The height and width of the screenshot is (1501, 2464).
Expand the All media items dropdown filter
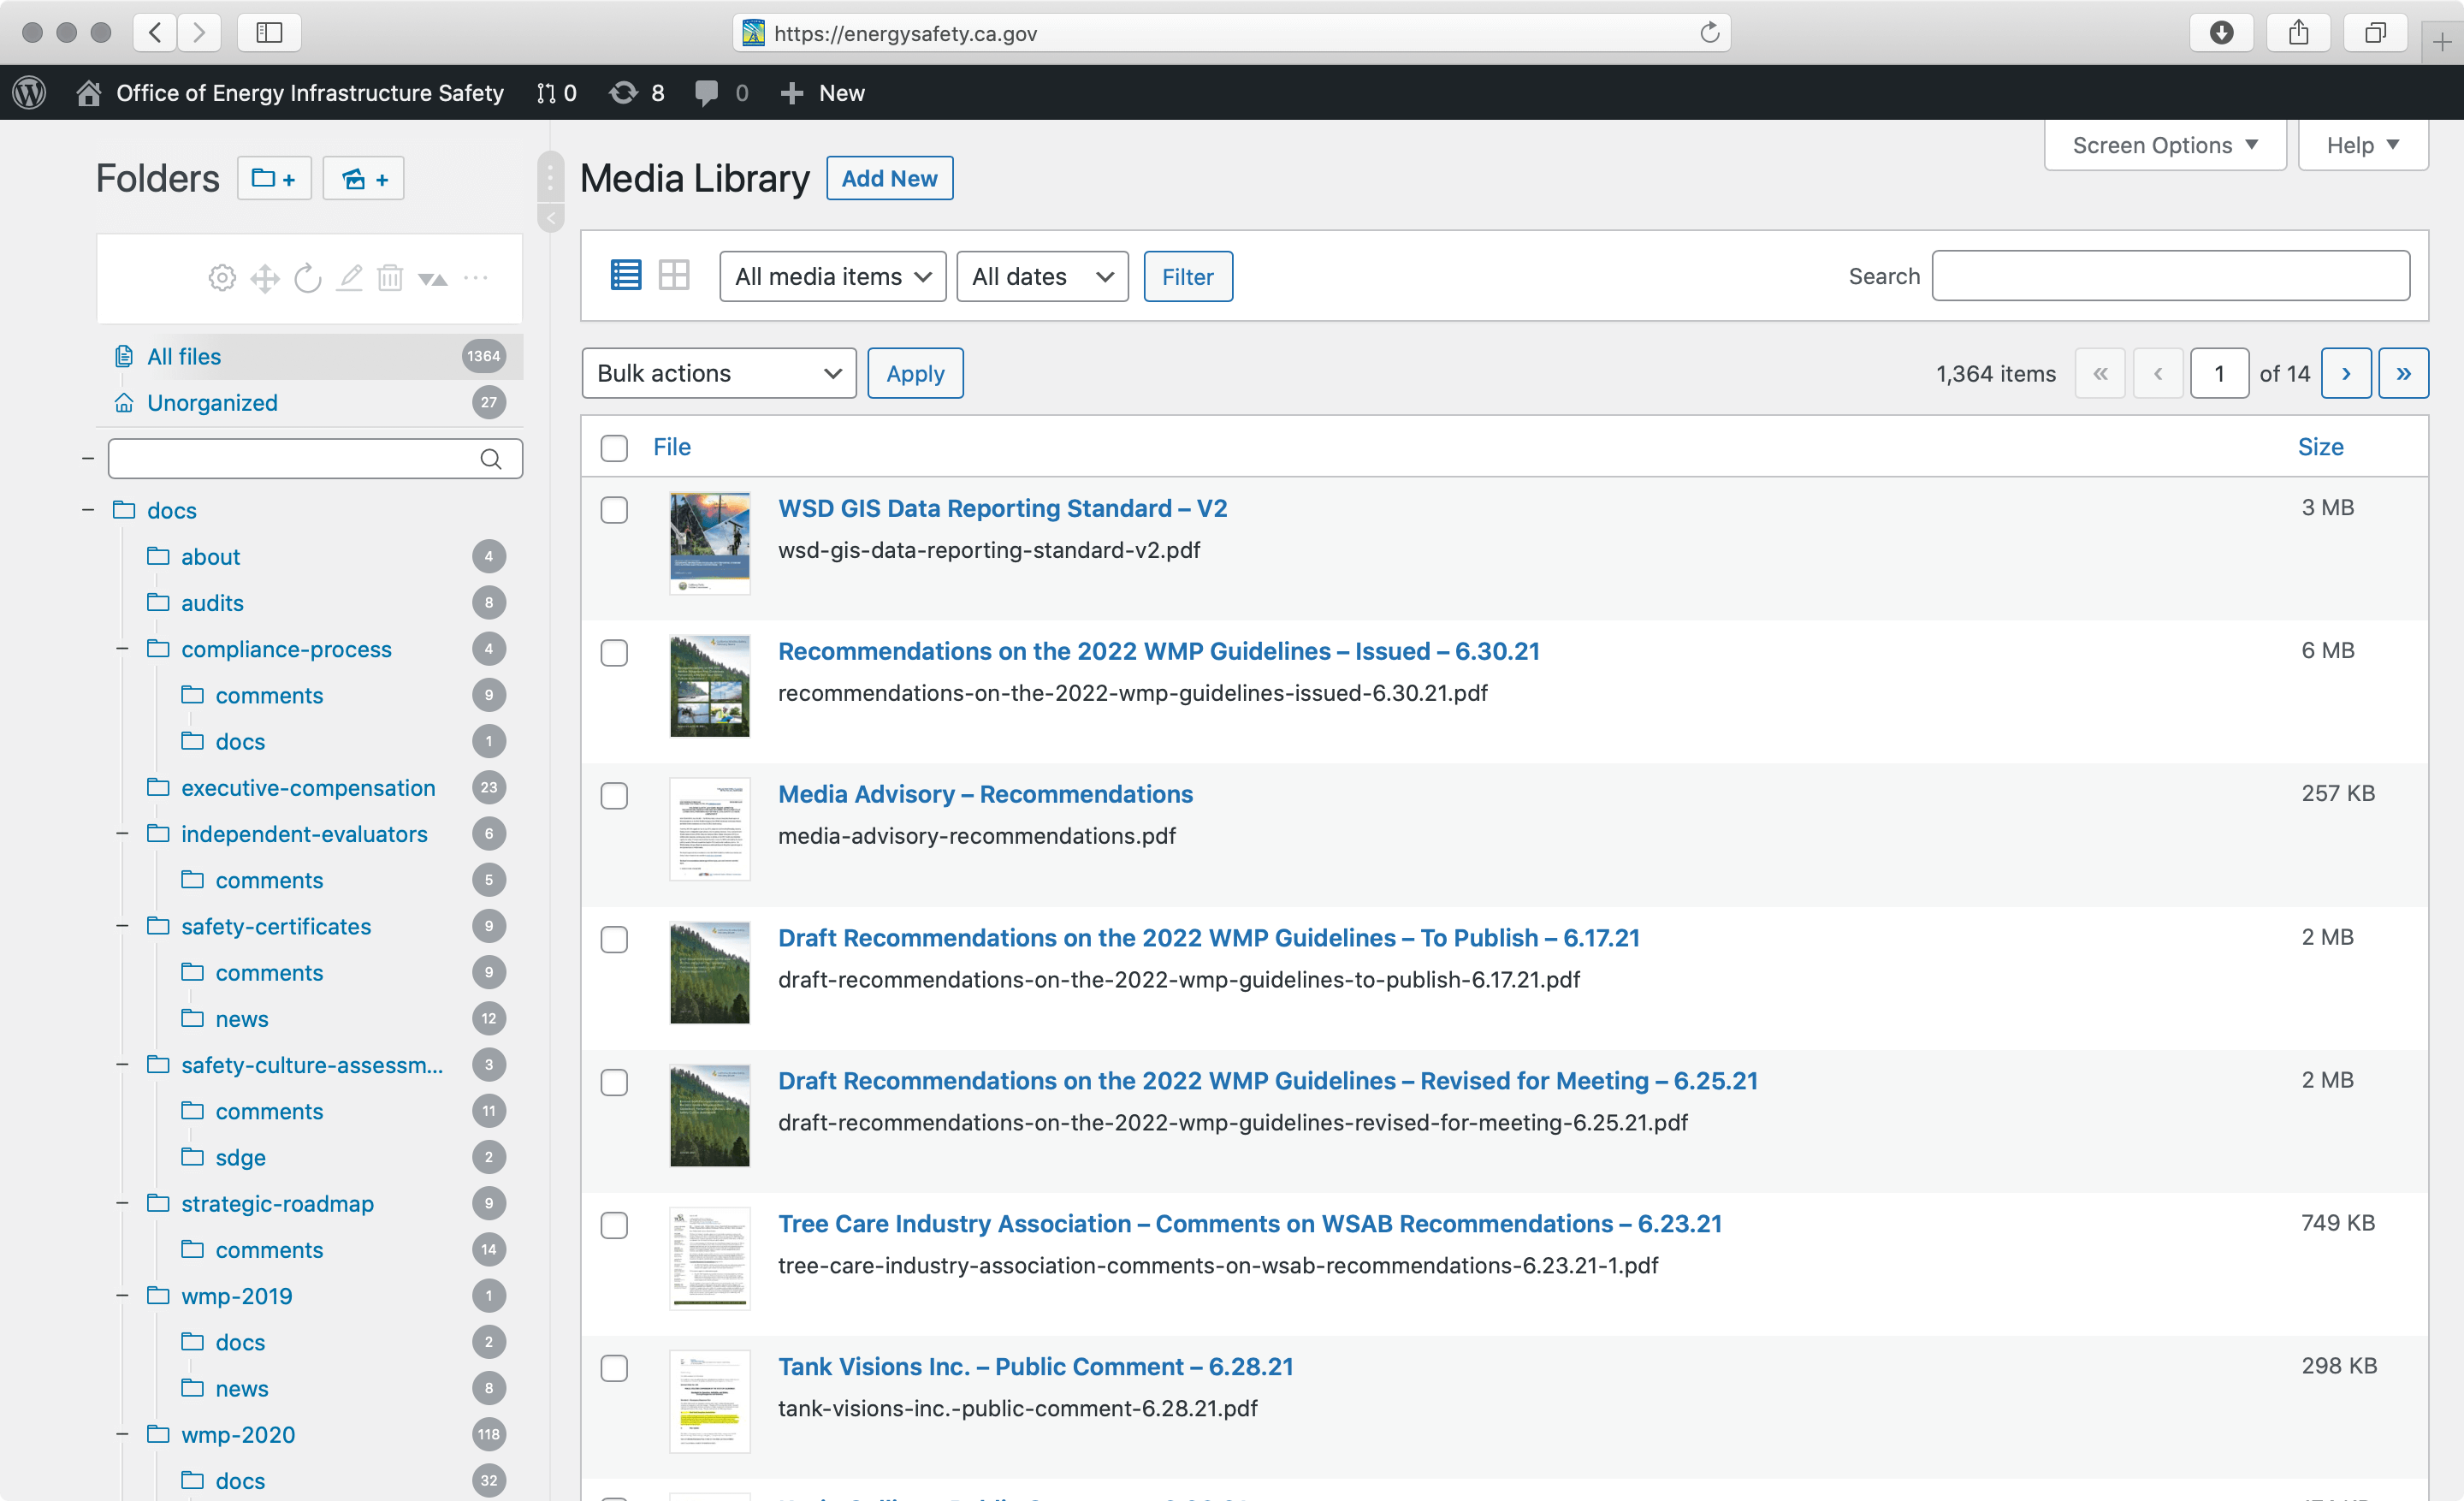(x=831, y=276)
